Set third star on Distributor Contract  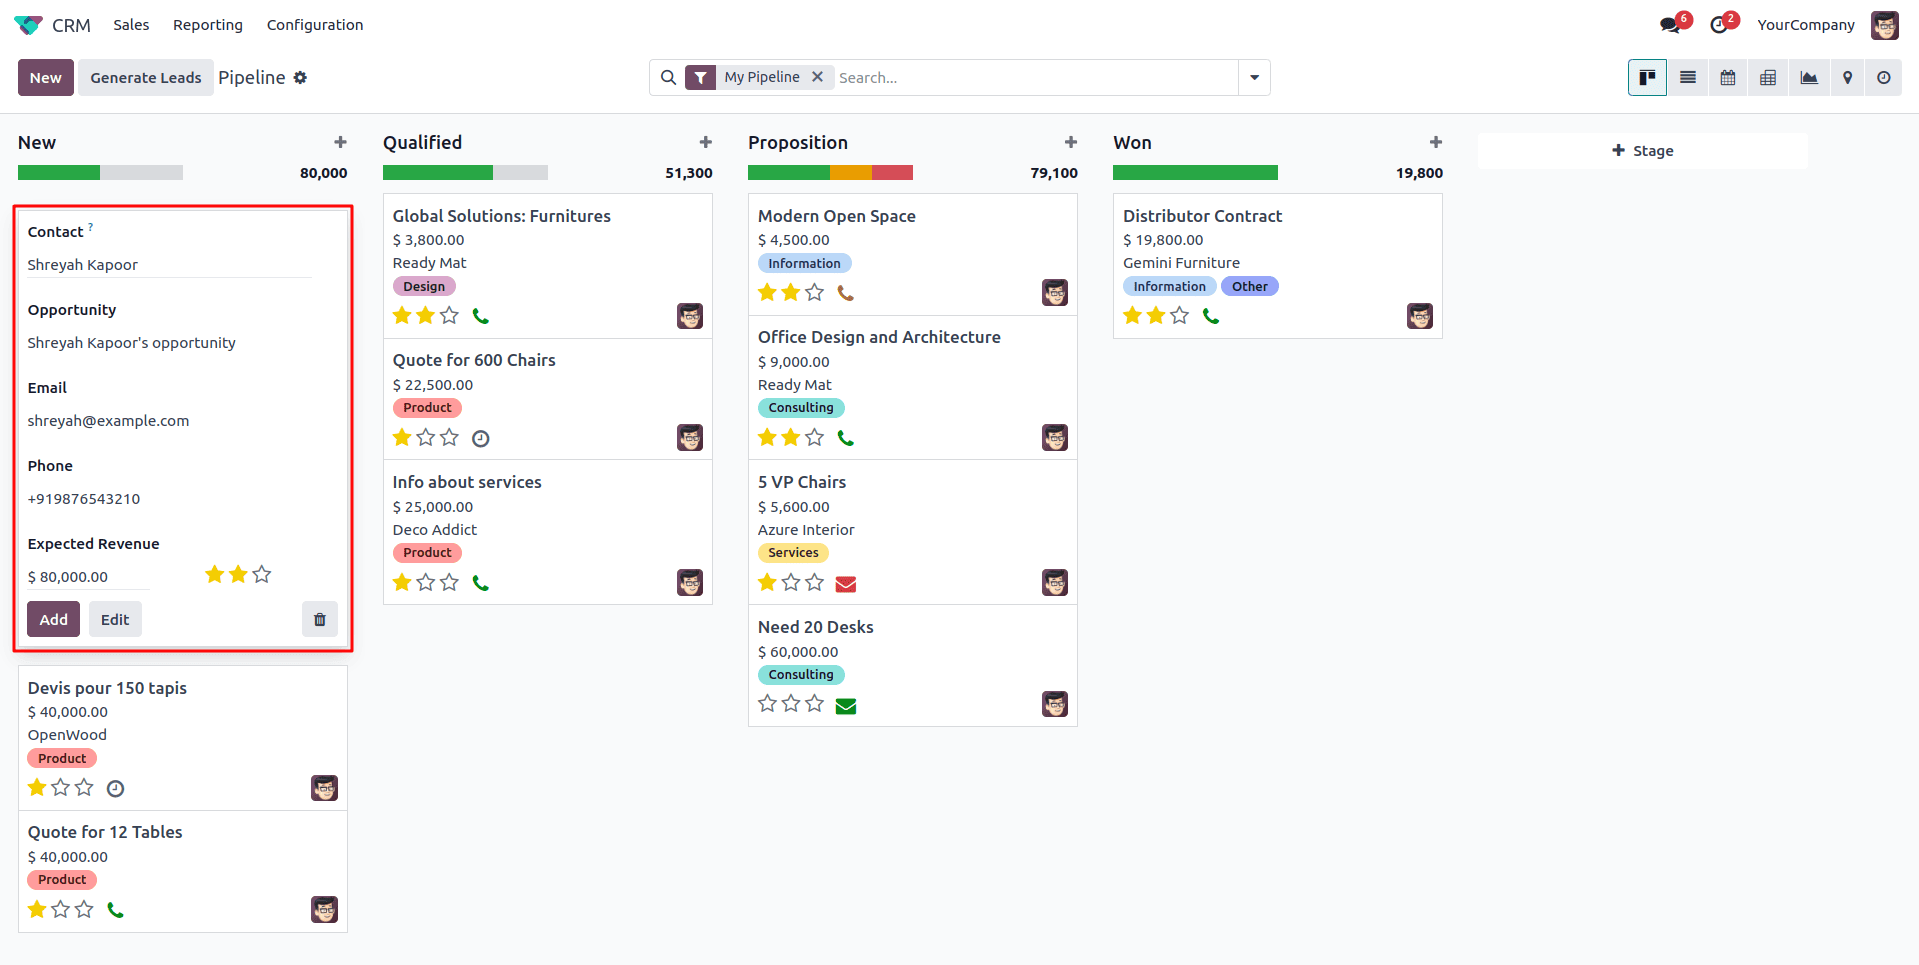pyautogui.click(x=1180, y=314)
